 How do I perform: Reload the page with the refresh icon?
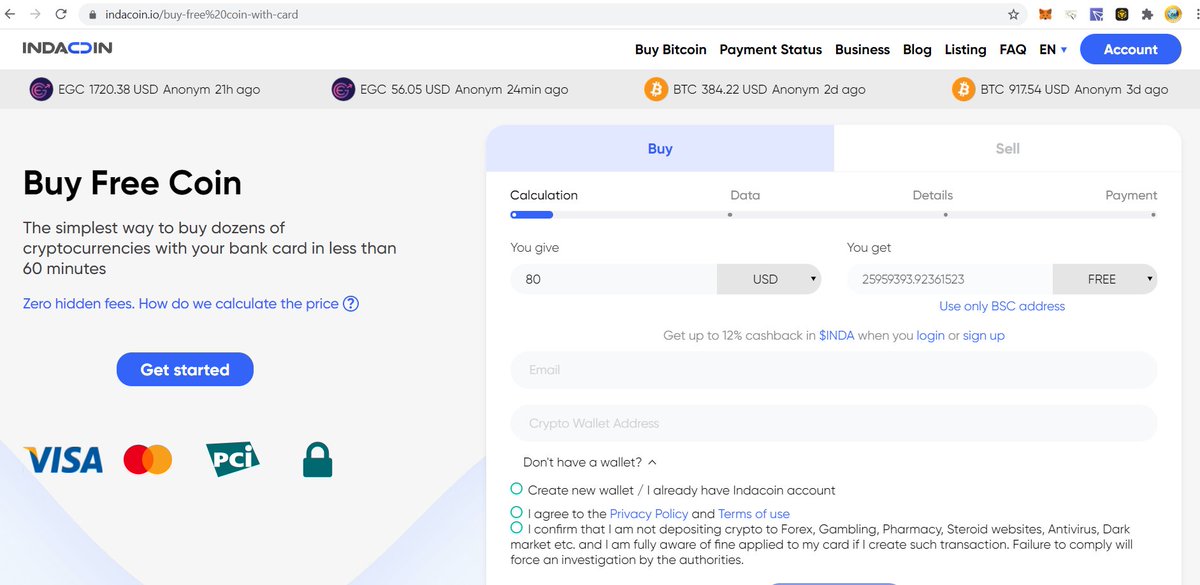61,15
